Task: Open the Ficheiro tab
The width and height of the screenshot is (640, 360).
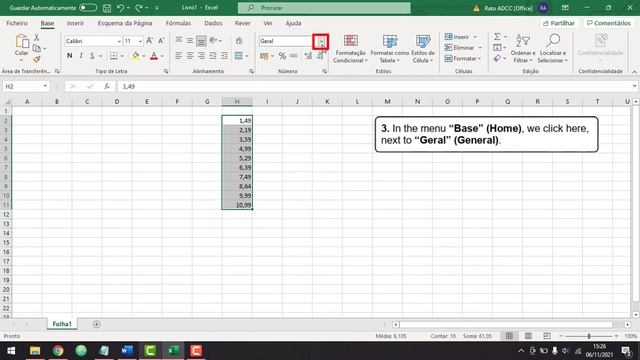Action: (17, 23)
